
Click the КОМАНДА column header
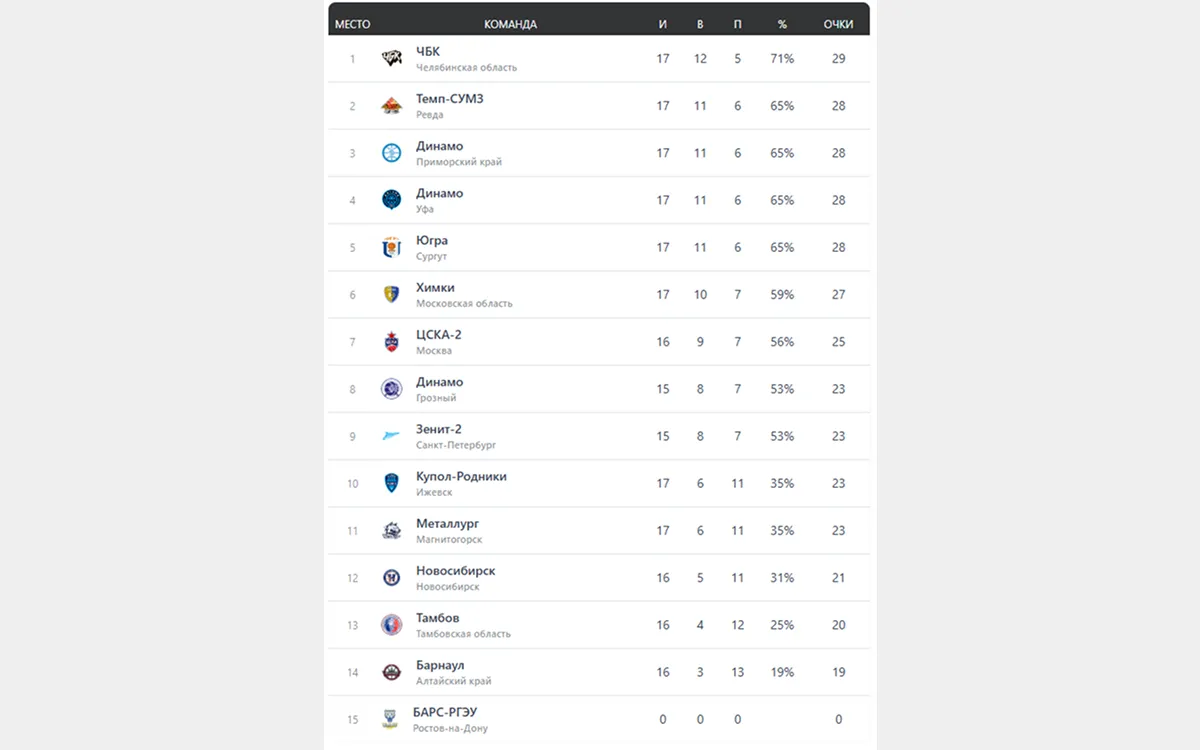tap(510, 24)
